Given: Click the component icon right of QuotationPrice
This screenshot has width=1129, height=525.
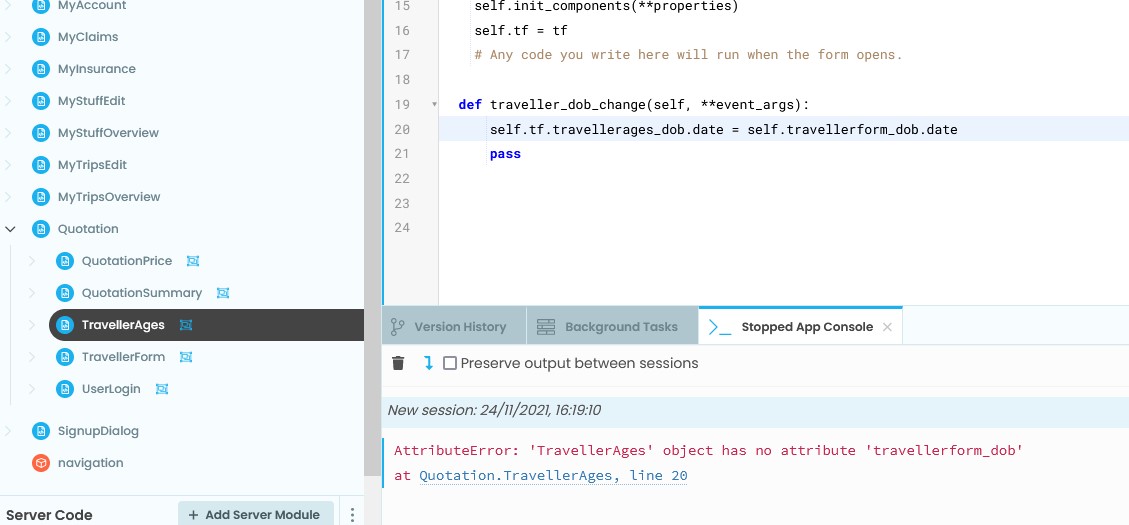Looking at the screenshot, I should coord(193,261).
